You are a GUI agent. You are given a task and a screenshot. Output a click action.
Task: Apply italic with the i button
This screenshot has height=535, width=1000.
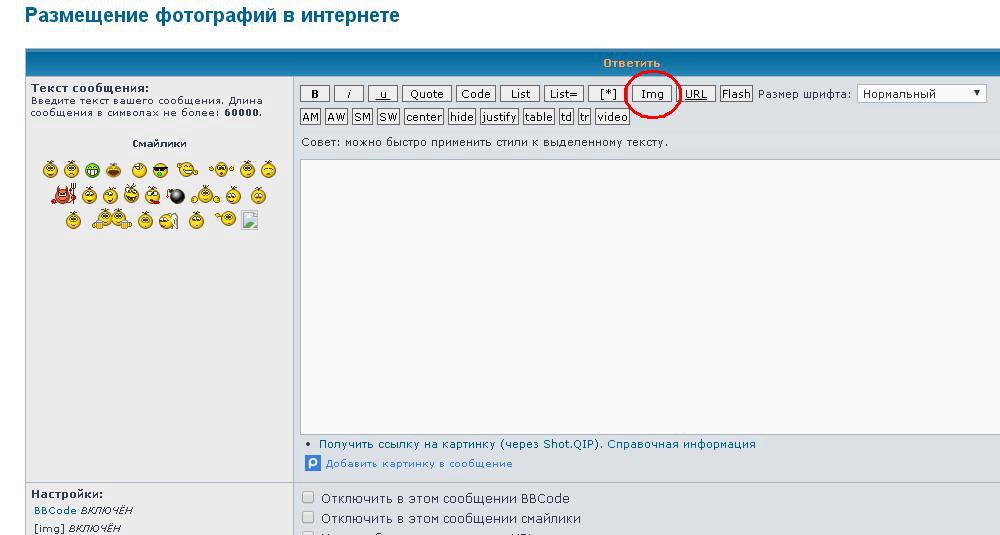click(349, 94)
